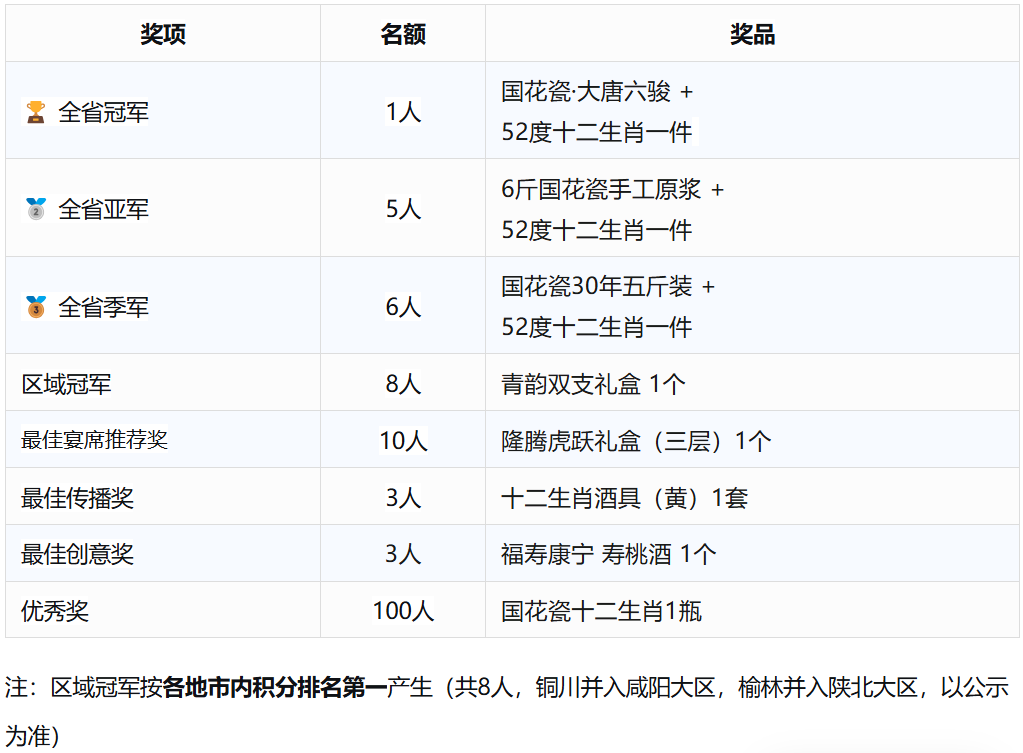Select the 奖项 column header

pyautogui.click(x=163, y=34)
